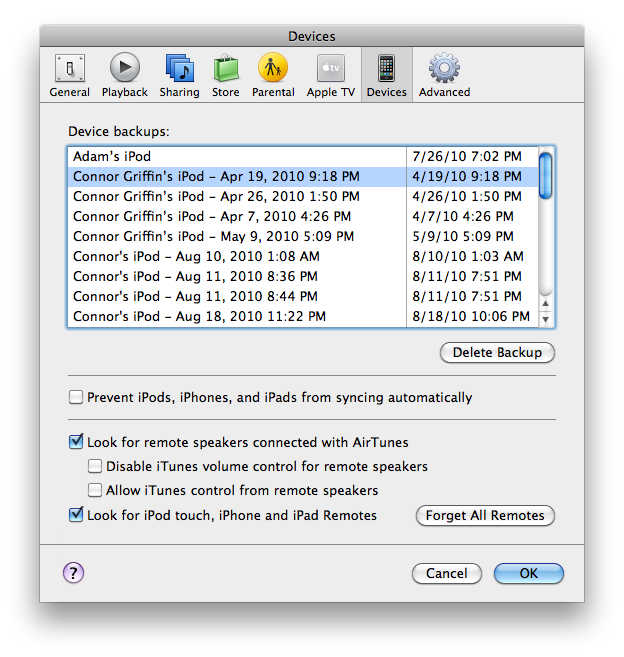The width and height of the screenshot is (624, 657).
Task: Open help with the question mark button
Action: coord(73,572)
